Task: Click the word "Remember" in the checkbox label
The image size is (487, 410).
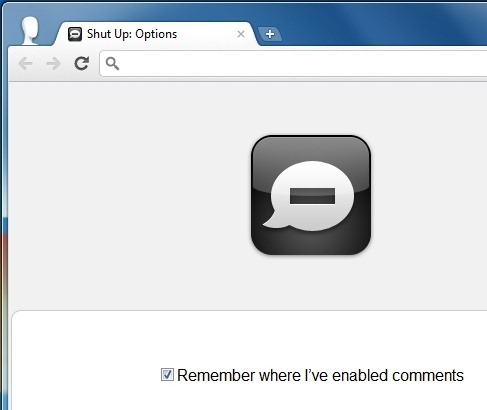Action: click(216, 376)
